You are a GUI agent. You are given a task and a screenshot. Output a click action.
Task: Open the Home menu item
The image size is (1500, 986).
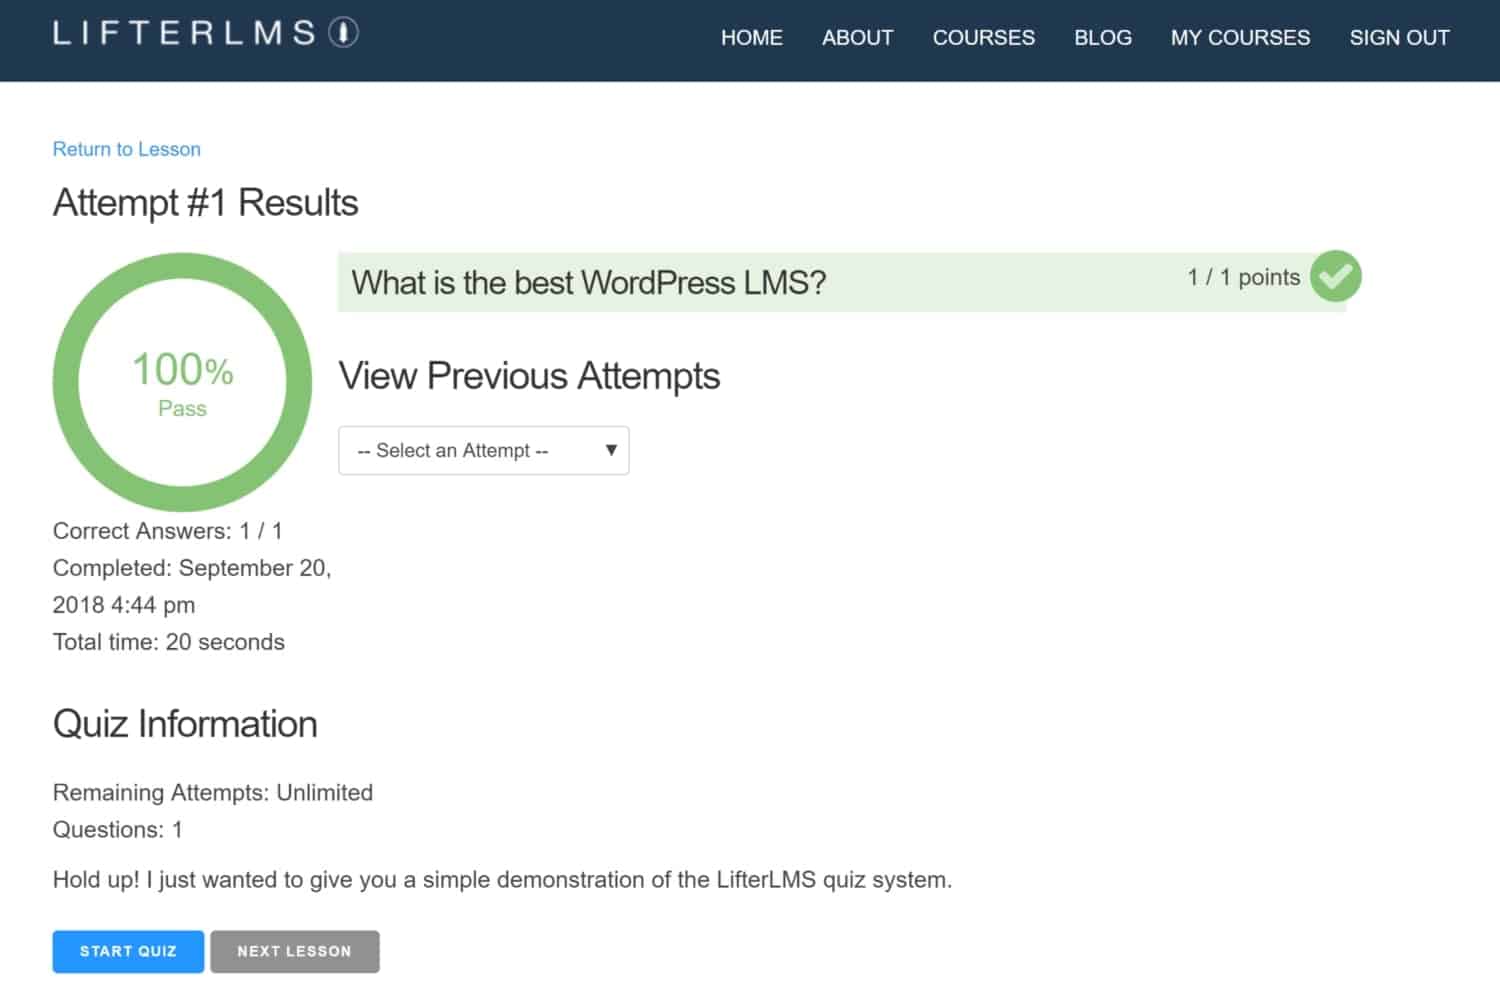751,38
